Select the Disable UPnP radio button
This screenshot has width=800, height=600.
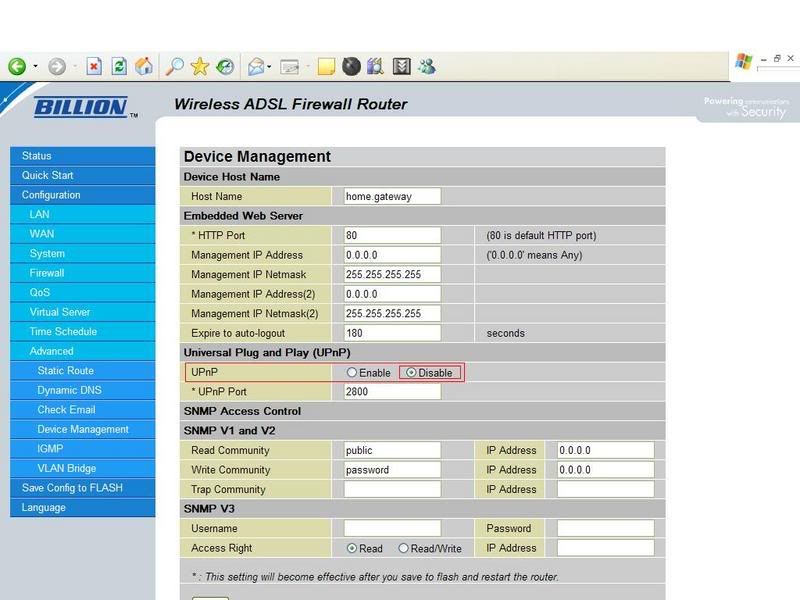pos(411,373)
